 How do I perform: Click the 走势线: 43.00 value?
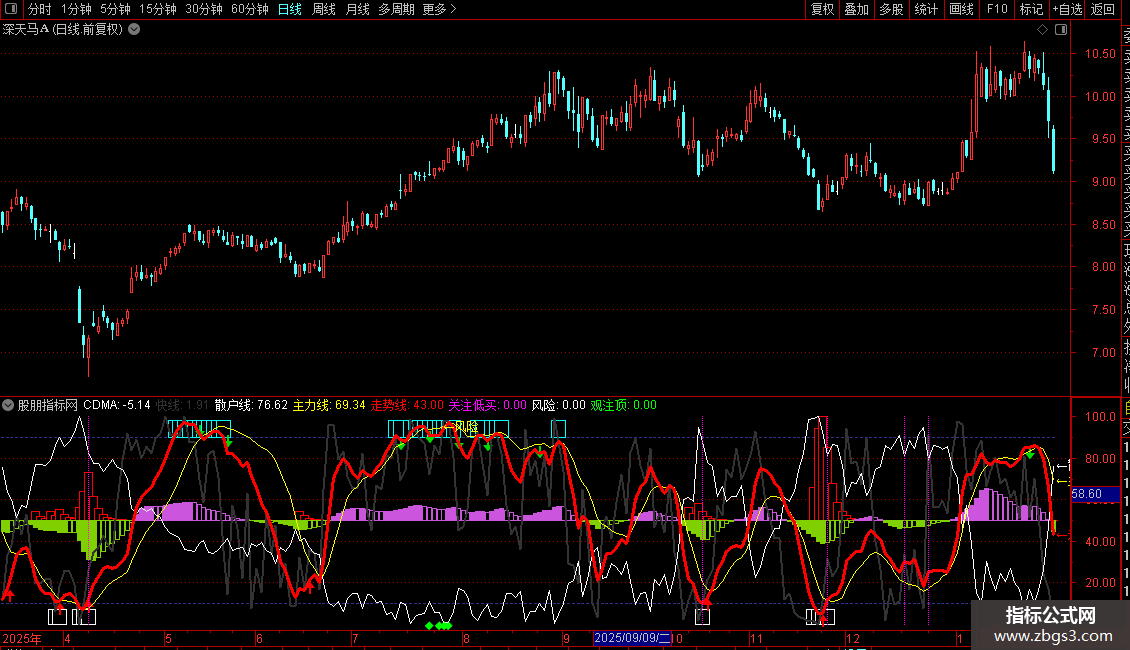407,405
